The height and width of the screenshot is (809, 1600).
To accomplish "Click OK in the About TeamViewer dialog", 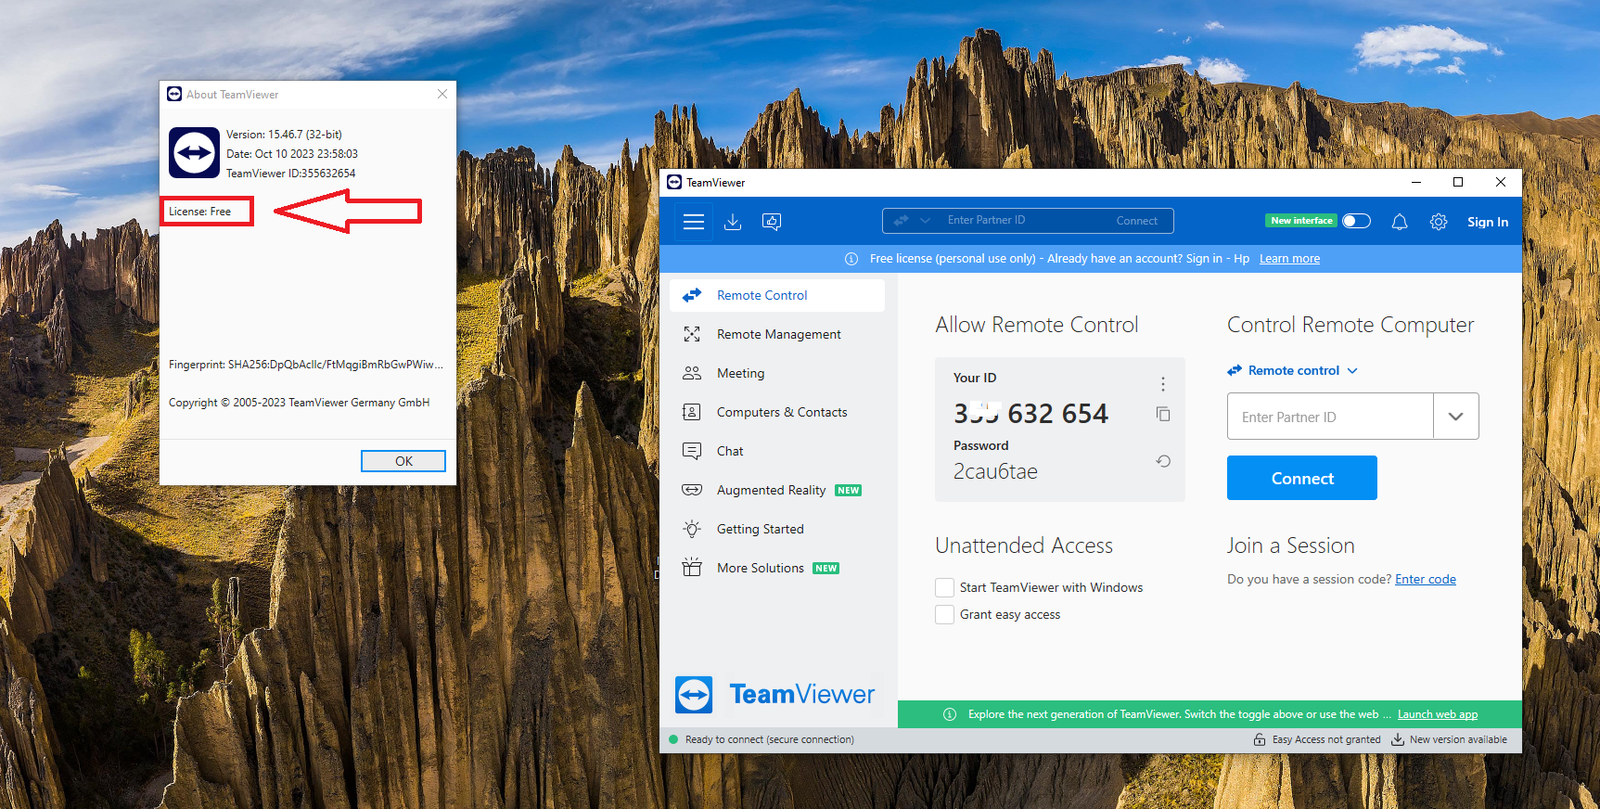I will pyautogui.click(x=403, y=461).
